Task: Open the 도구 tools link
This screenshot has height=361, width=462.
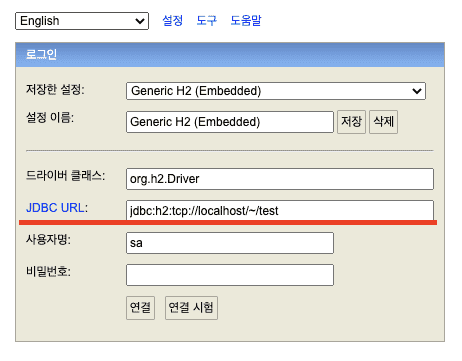Action: pos(206,21)
